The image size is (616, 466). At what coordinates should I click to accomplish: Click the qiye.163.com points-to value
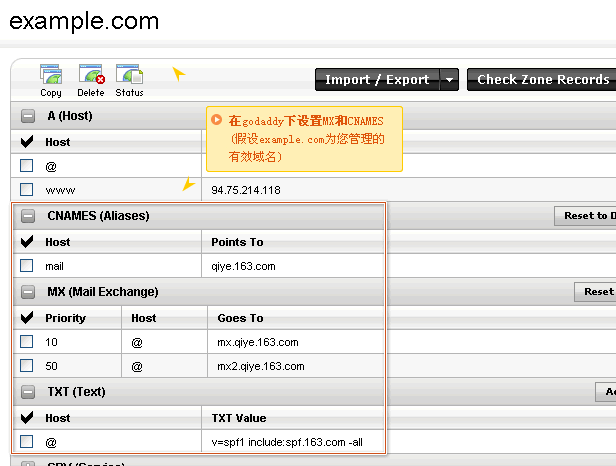coord(243,266)
